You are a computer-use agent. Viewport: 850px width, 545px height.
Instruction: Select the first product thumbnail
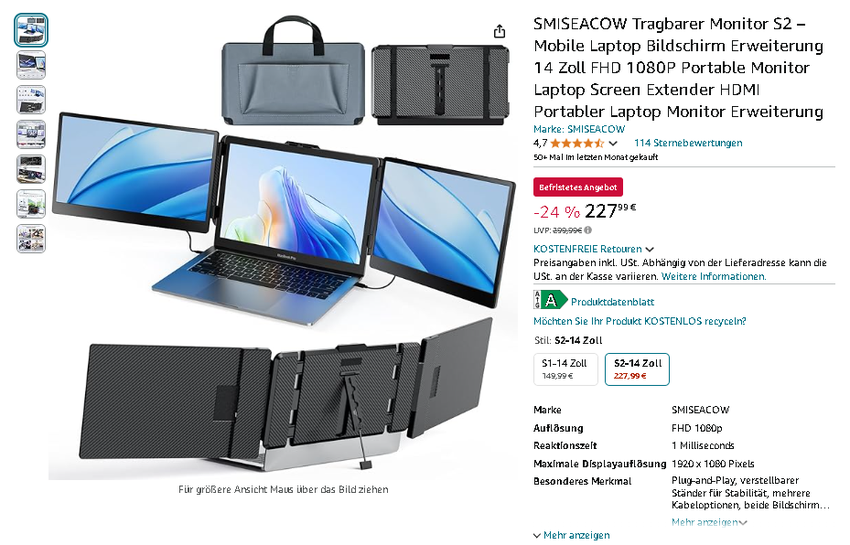point(31,30)
